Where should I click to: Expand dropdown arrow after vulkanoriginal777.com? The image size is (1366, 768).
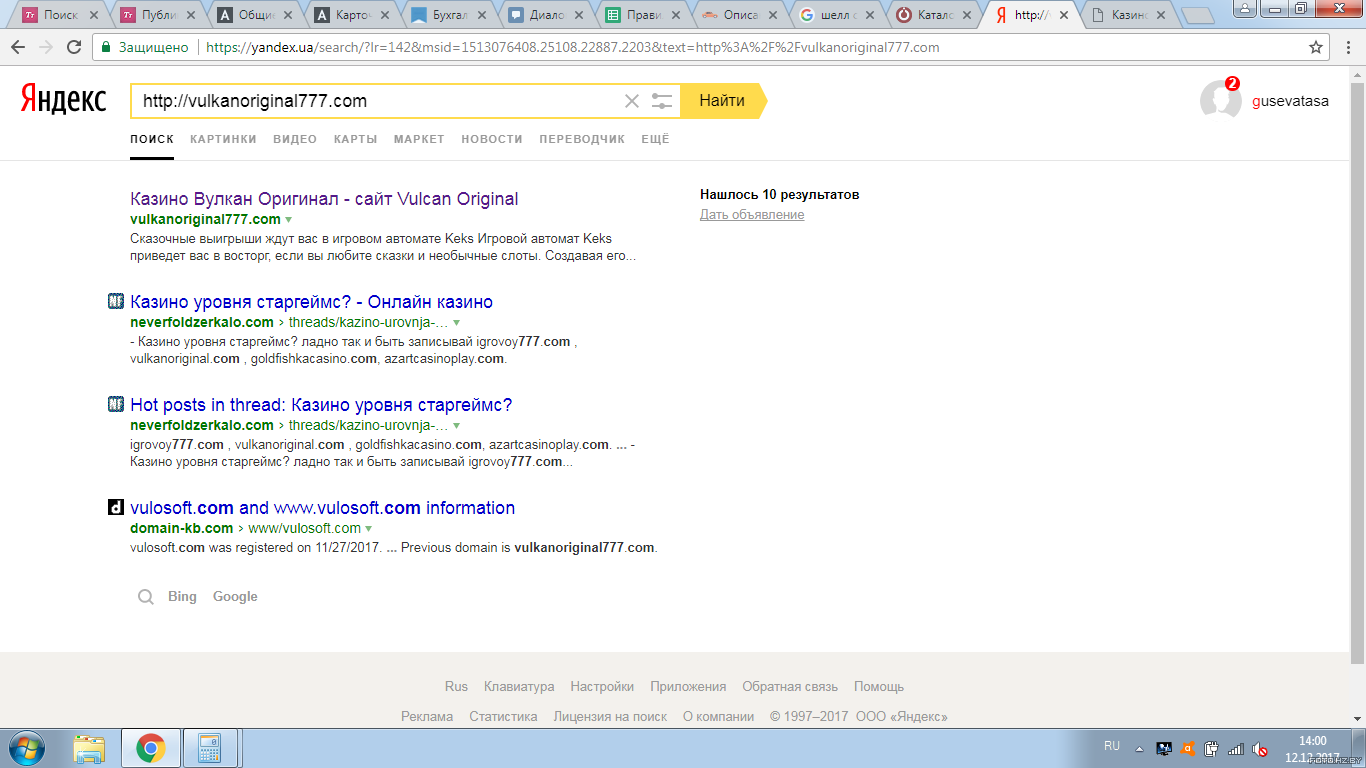pyautogui.click(x=289, y=220)
